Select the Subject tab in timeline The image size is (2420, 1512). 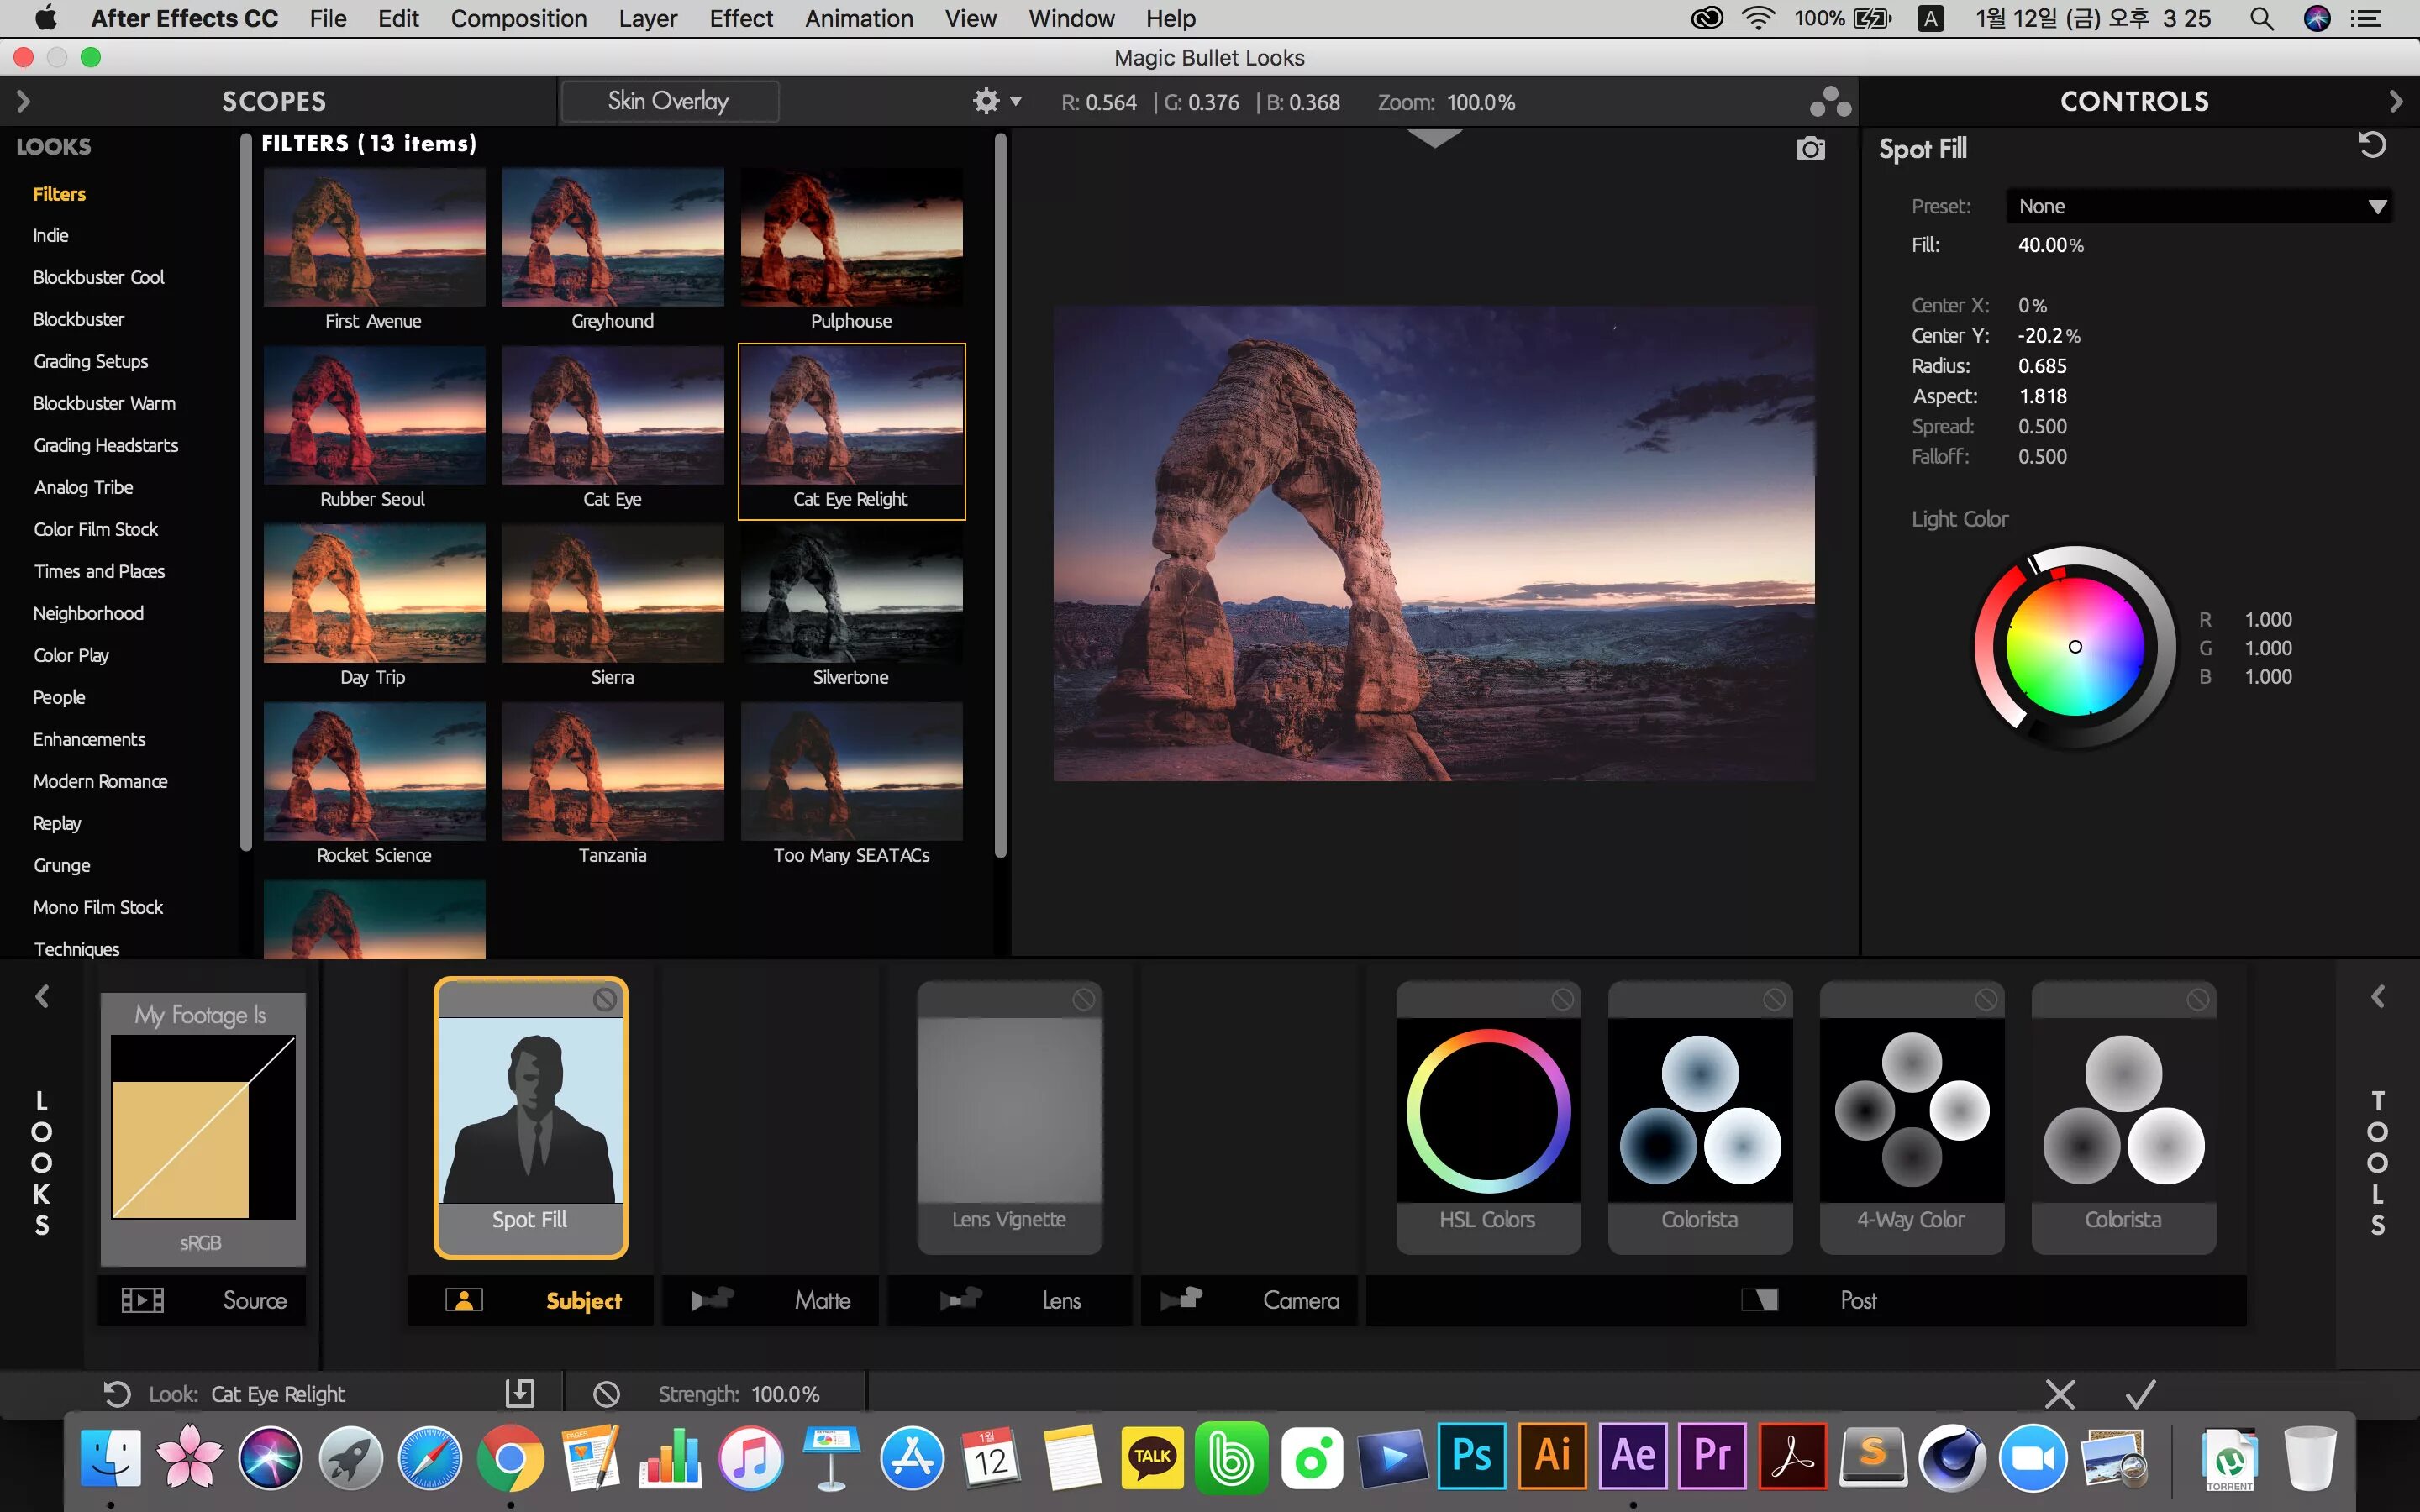click(584, 1299)
